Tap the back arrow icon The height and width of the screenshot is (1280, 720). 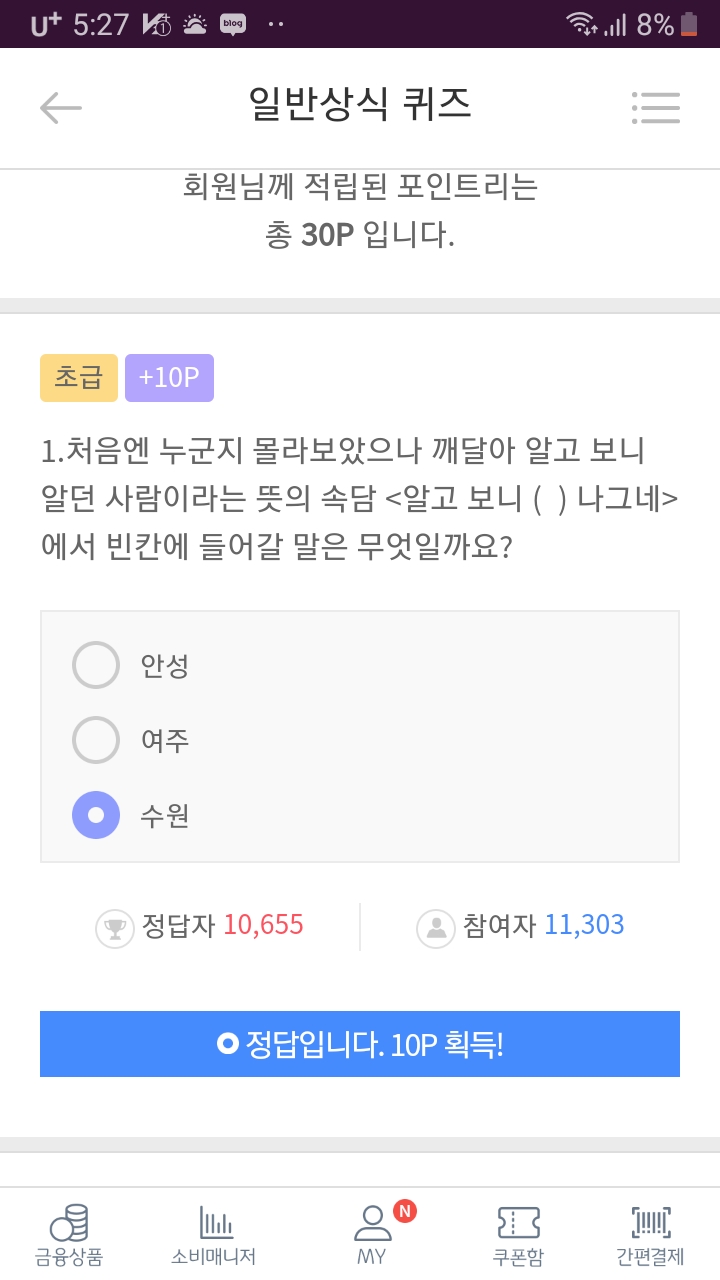point(60,107)
